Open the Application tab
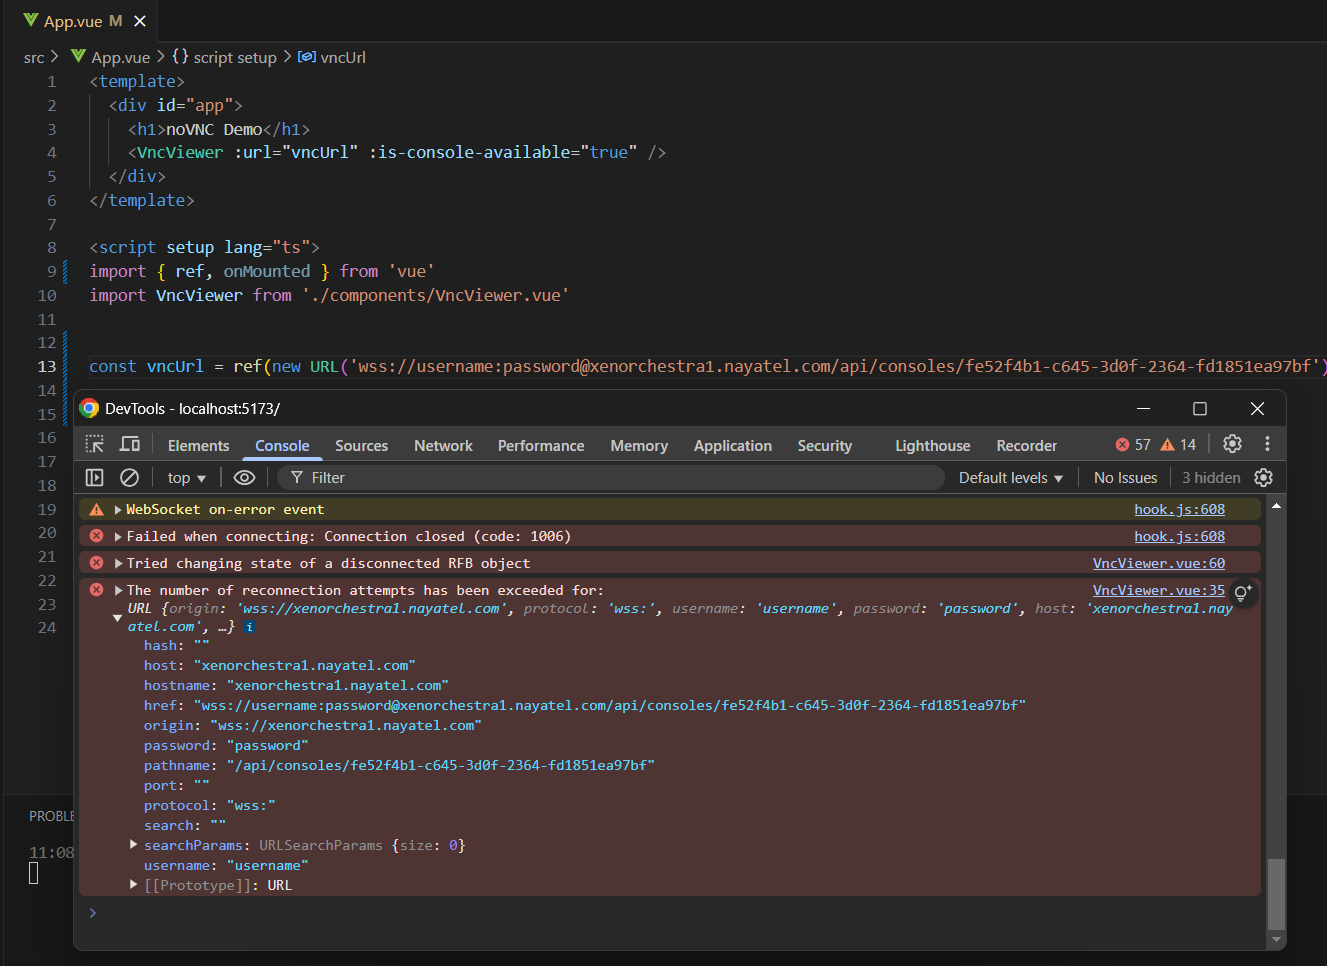Image resolution: width=1327 pixels, height=966 pixels. click(733, 446)
